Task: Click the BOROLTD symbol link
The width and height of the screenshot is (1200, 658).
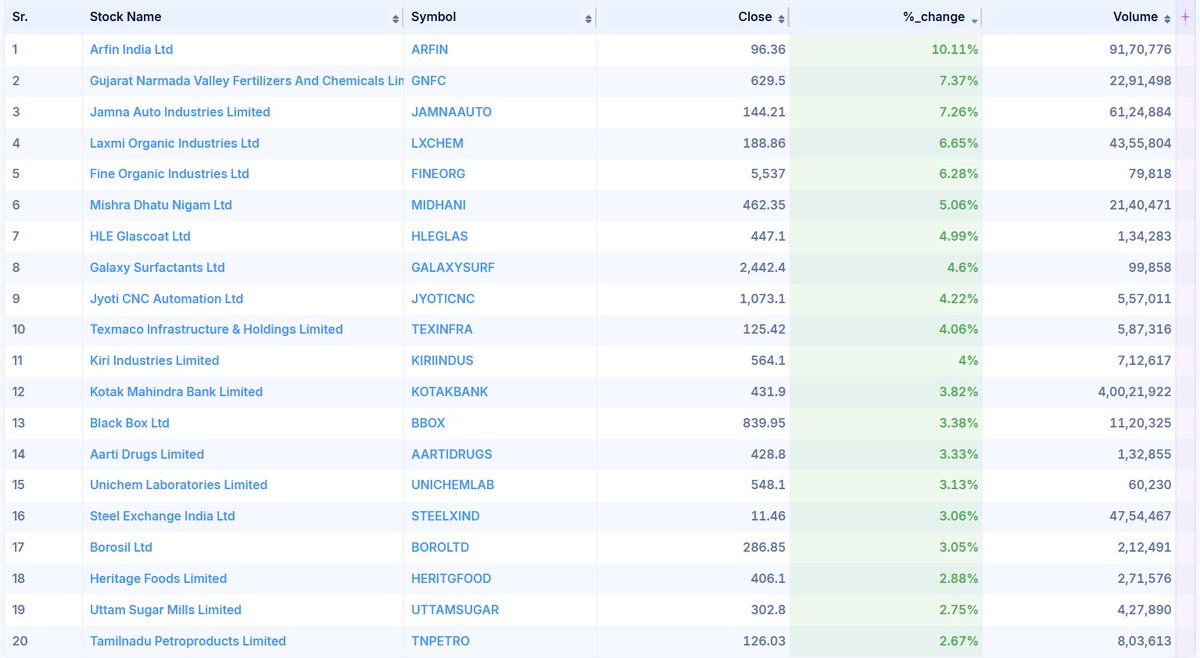Action: (440, 547)
